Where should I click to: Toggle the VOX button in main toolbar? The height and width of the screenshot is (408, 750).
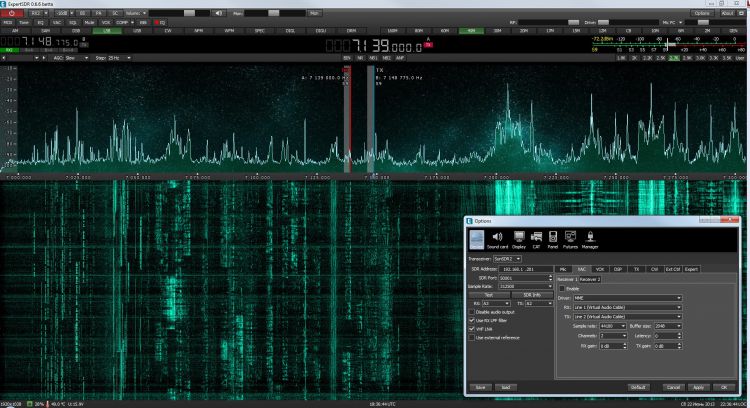(x=106, y=22)
